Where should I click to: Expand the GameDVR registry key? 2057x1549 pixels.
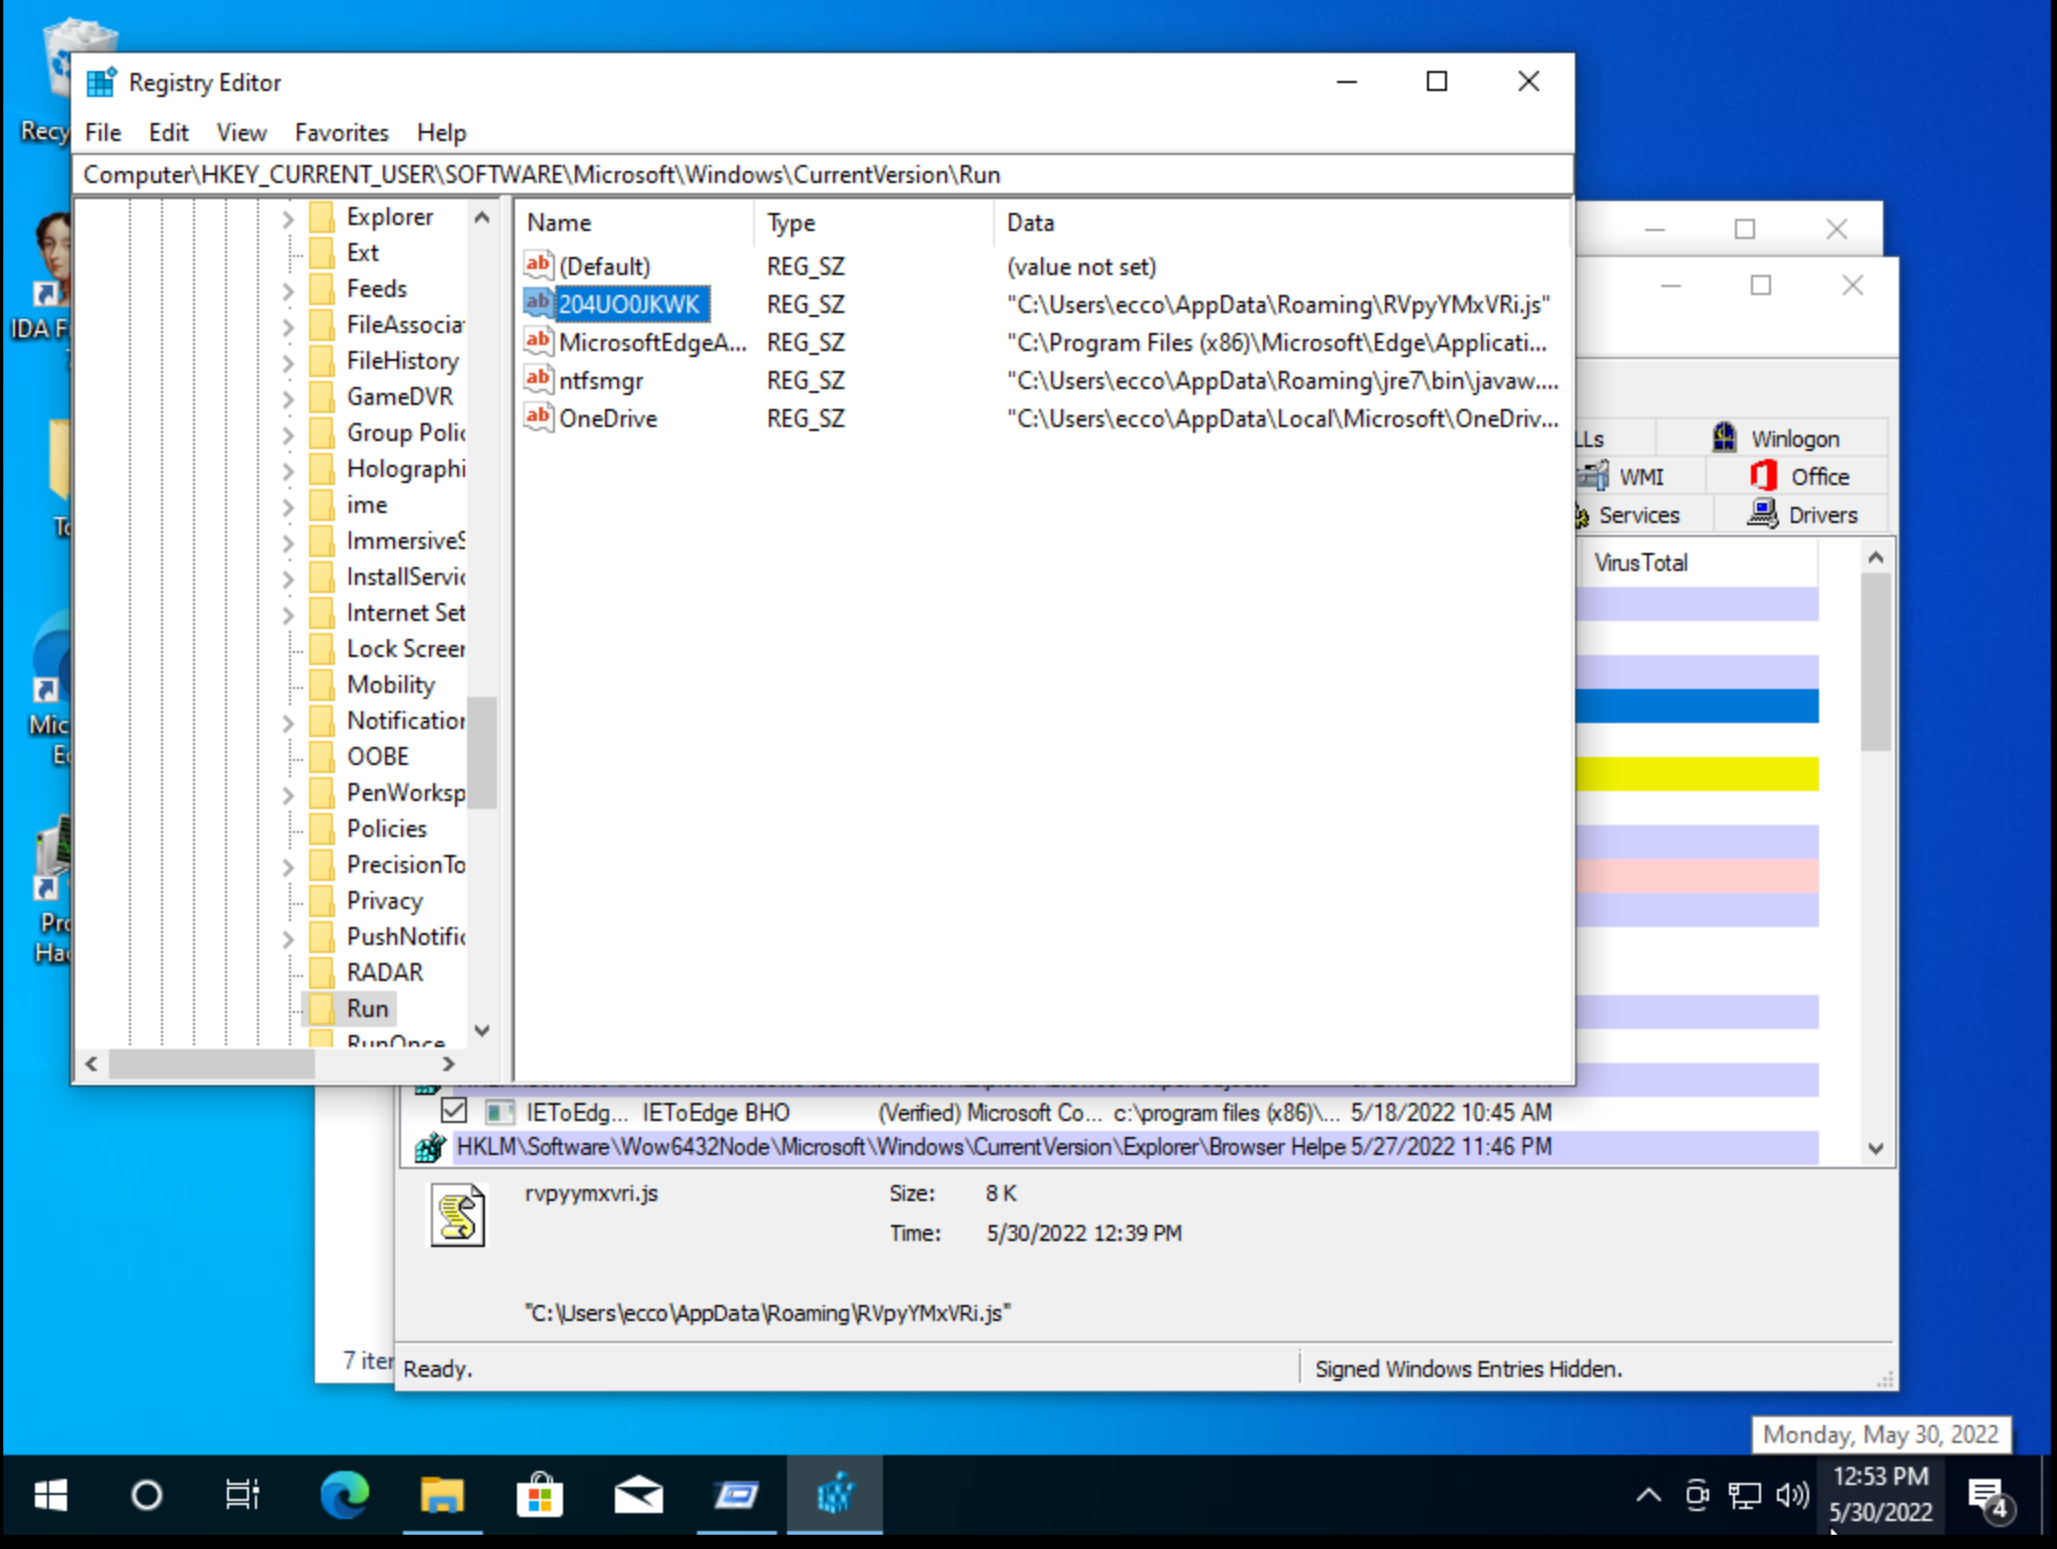(288, 397)
